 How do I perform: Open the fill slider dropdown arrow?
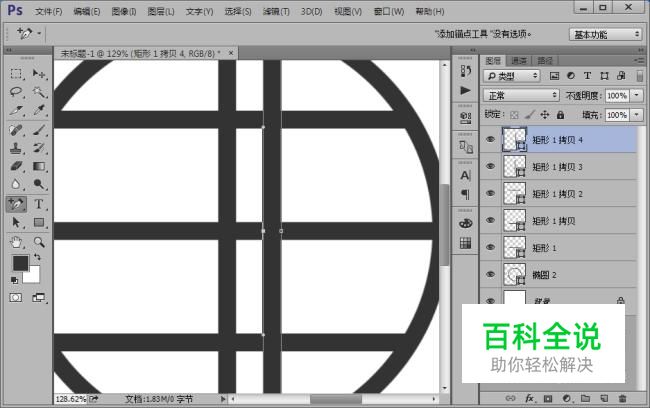636,115
